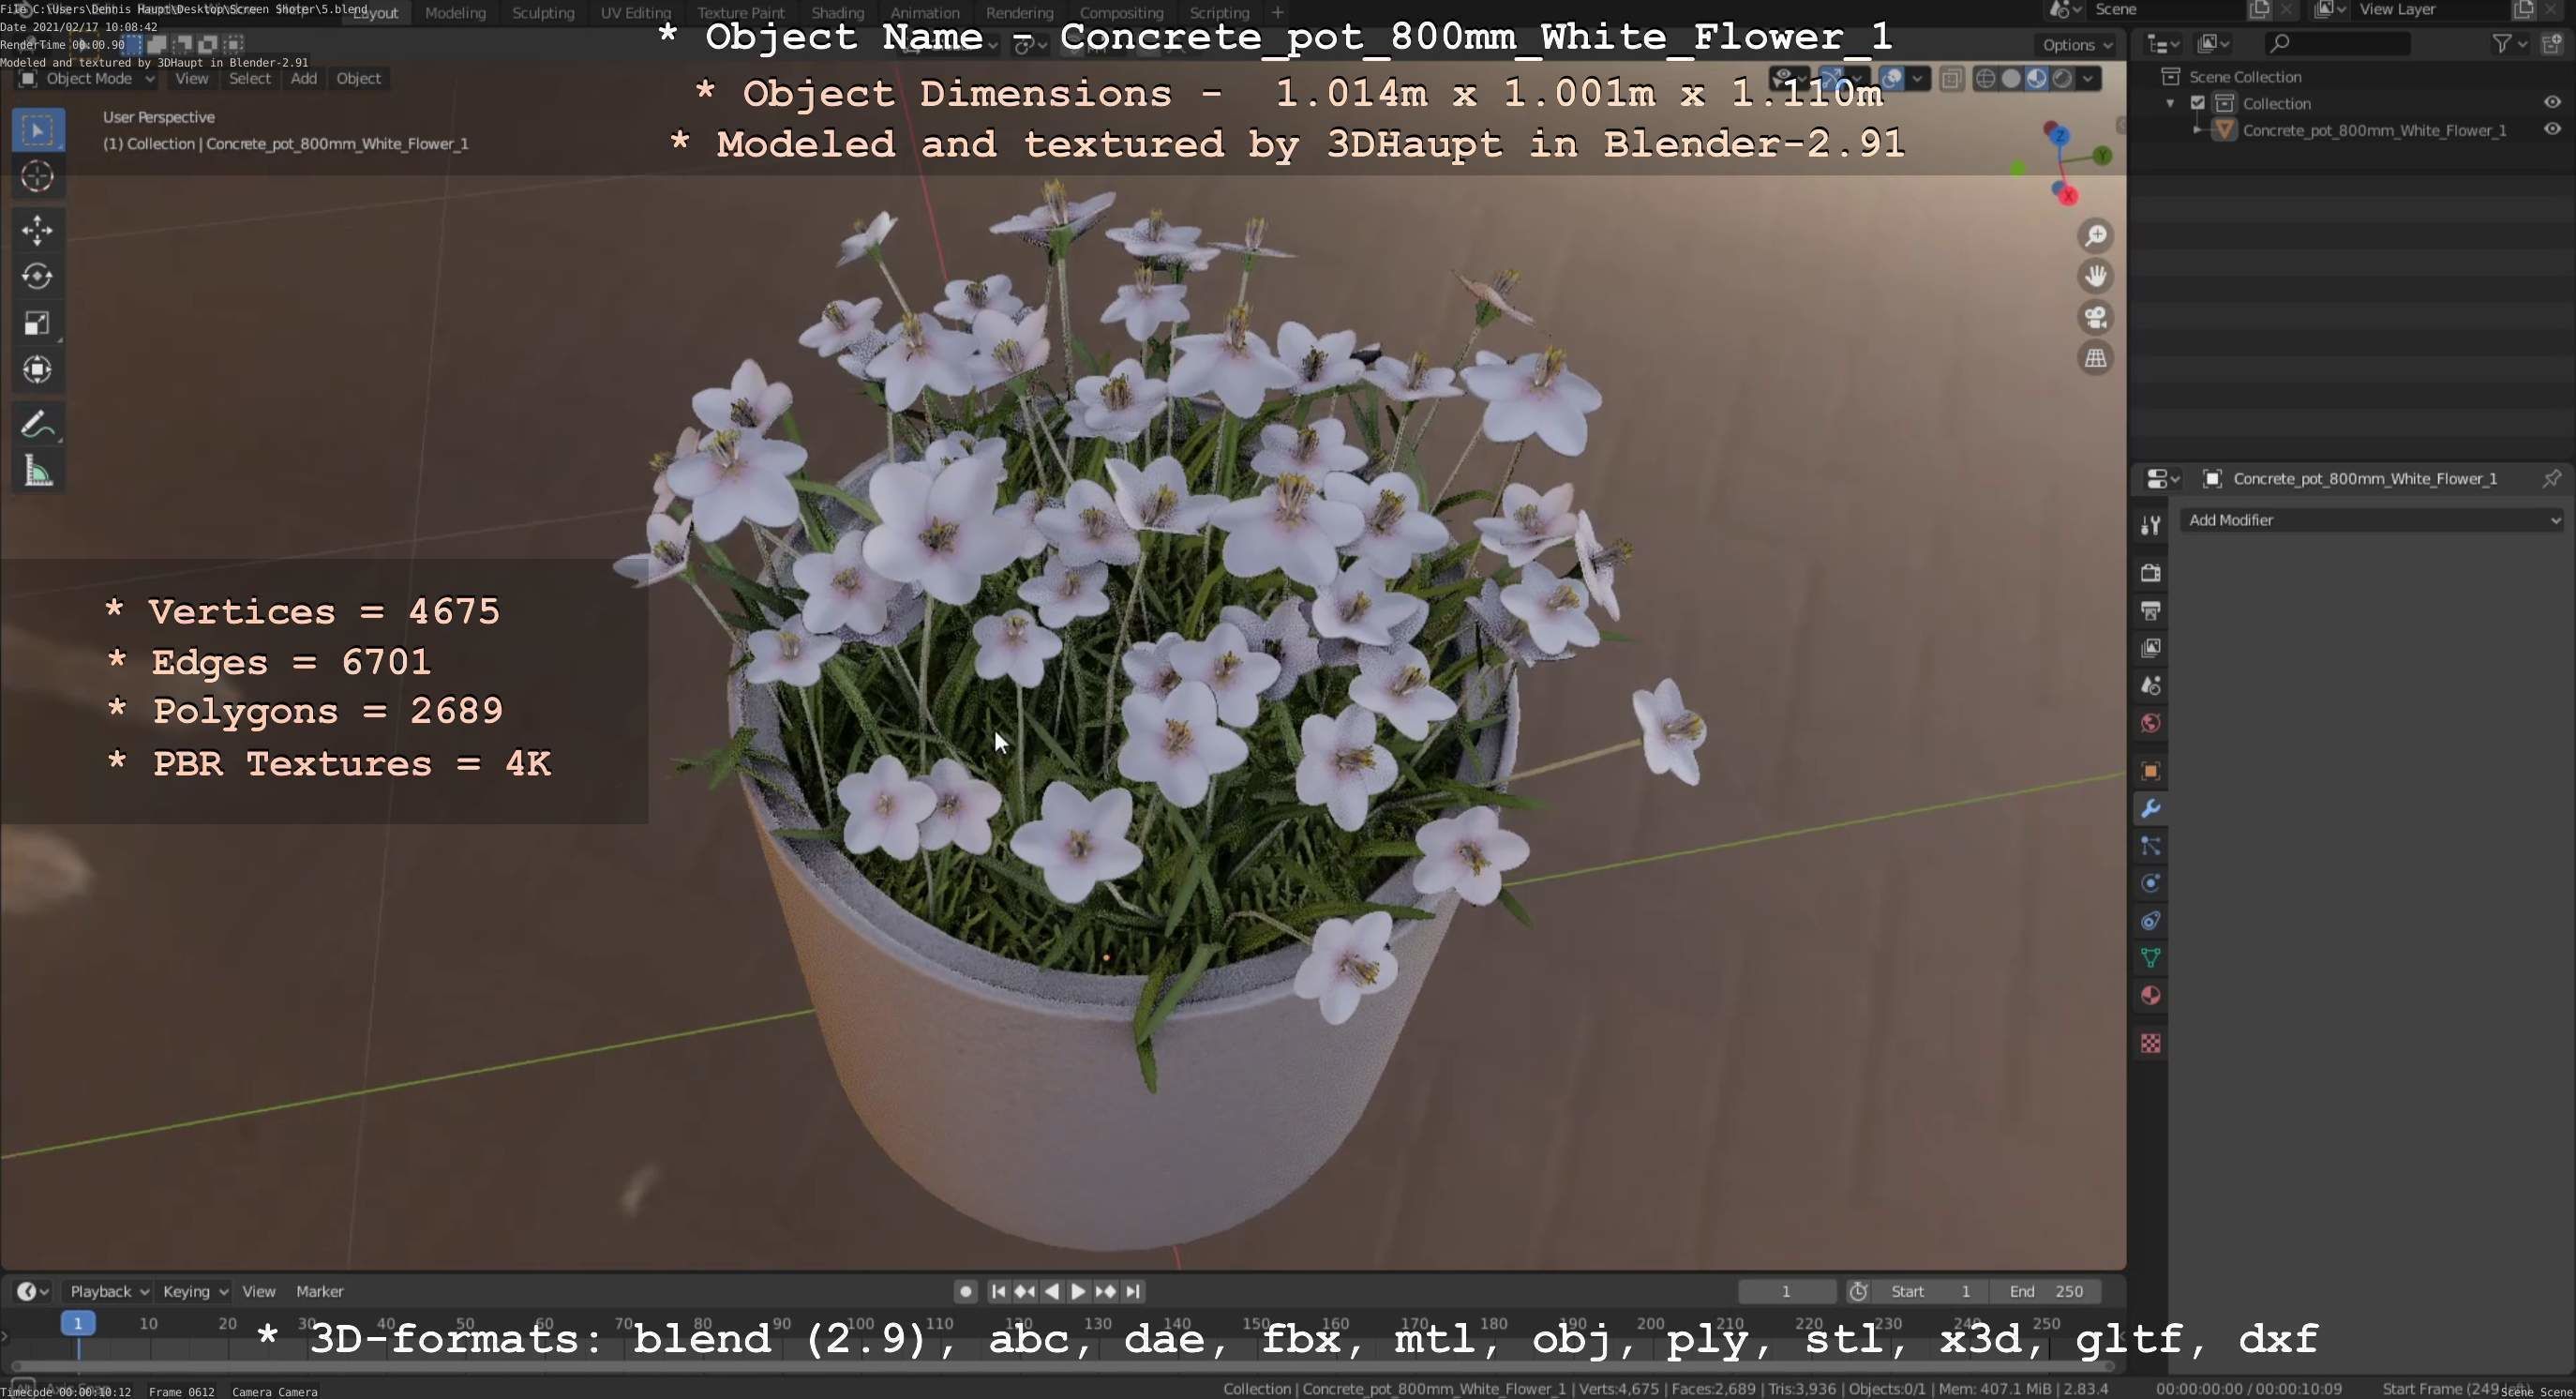2576x1399 pixels.
Task: Open the Object Mode dropdown
Action: (89, 79)
